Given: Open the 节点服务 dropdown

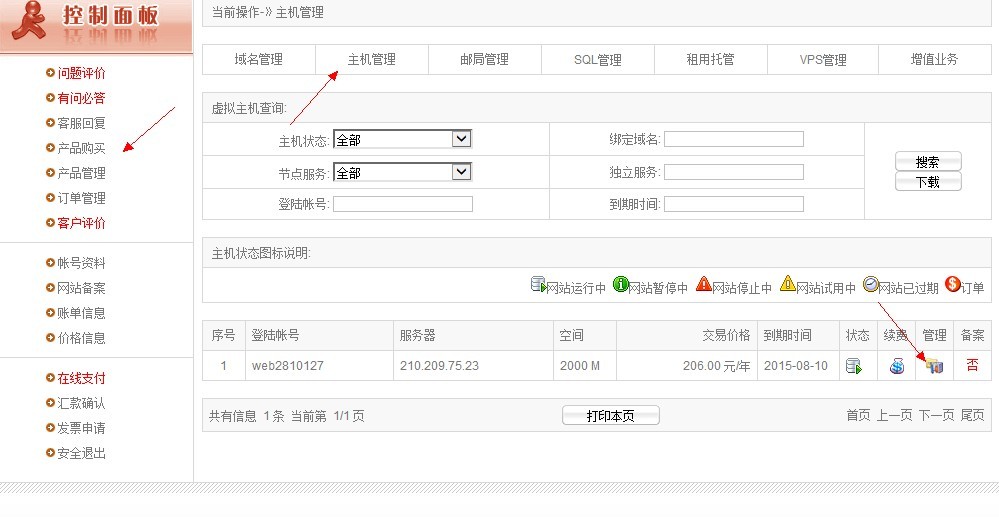Looking at the screenshot, I should [x=402, y=172].
